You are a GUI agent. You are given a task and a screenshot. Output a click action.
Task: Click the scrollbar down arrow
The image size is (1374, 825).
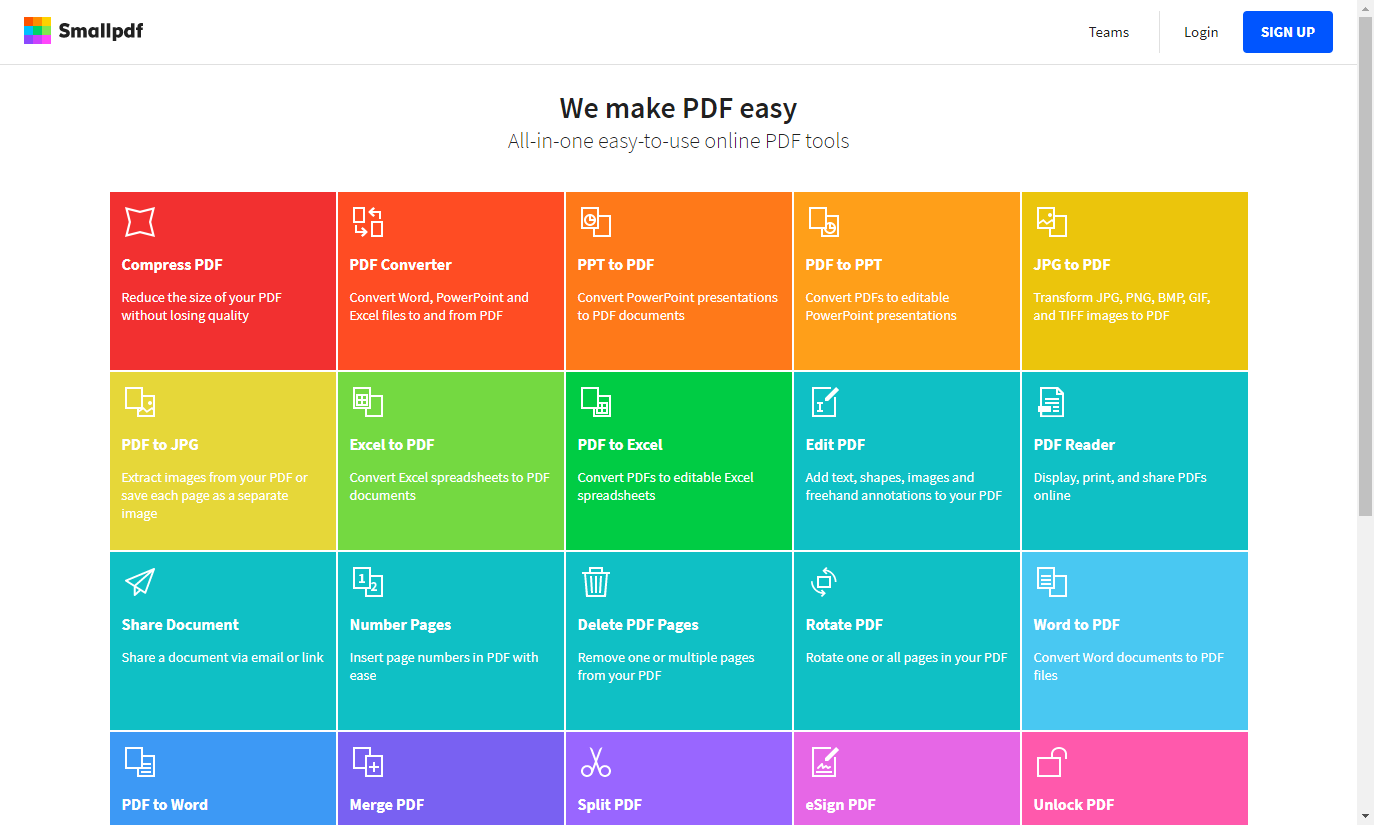[x=1365, y=816]
